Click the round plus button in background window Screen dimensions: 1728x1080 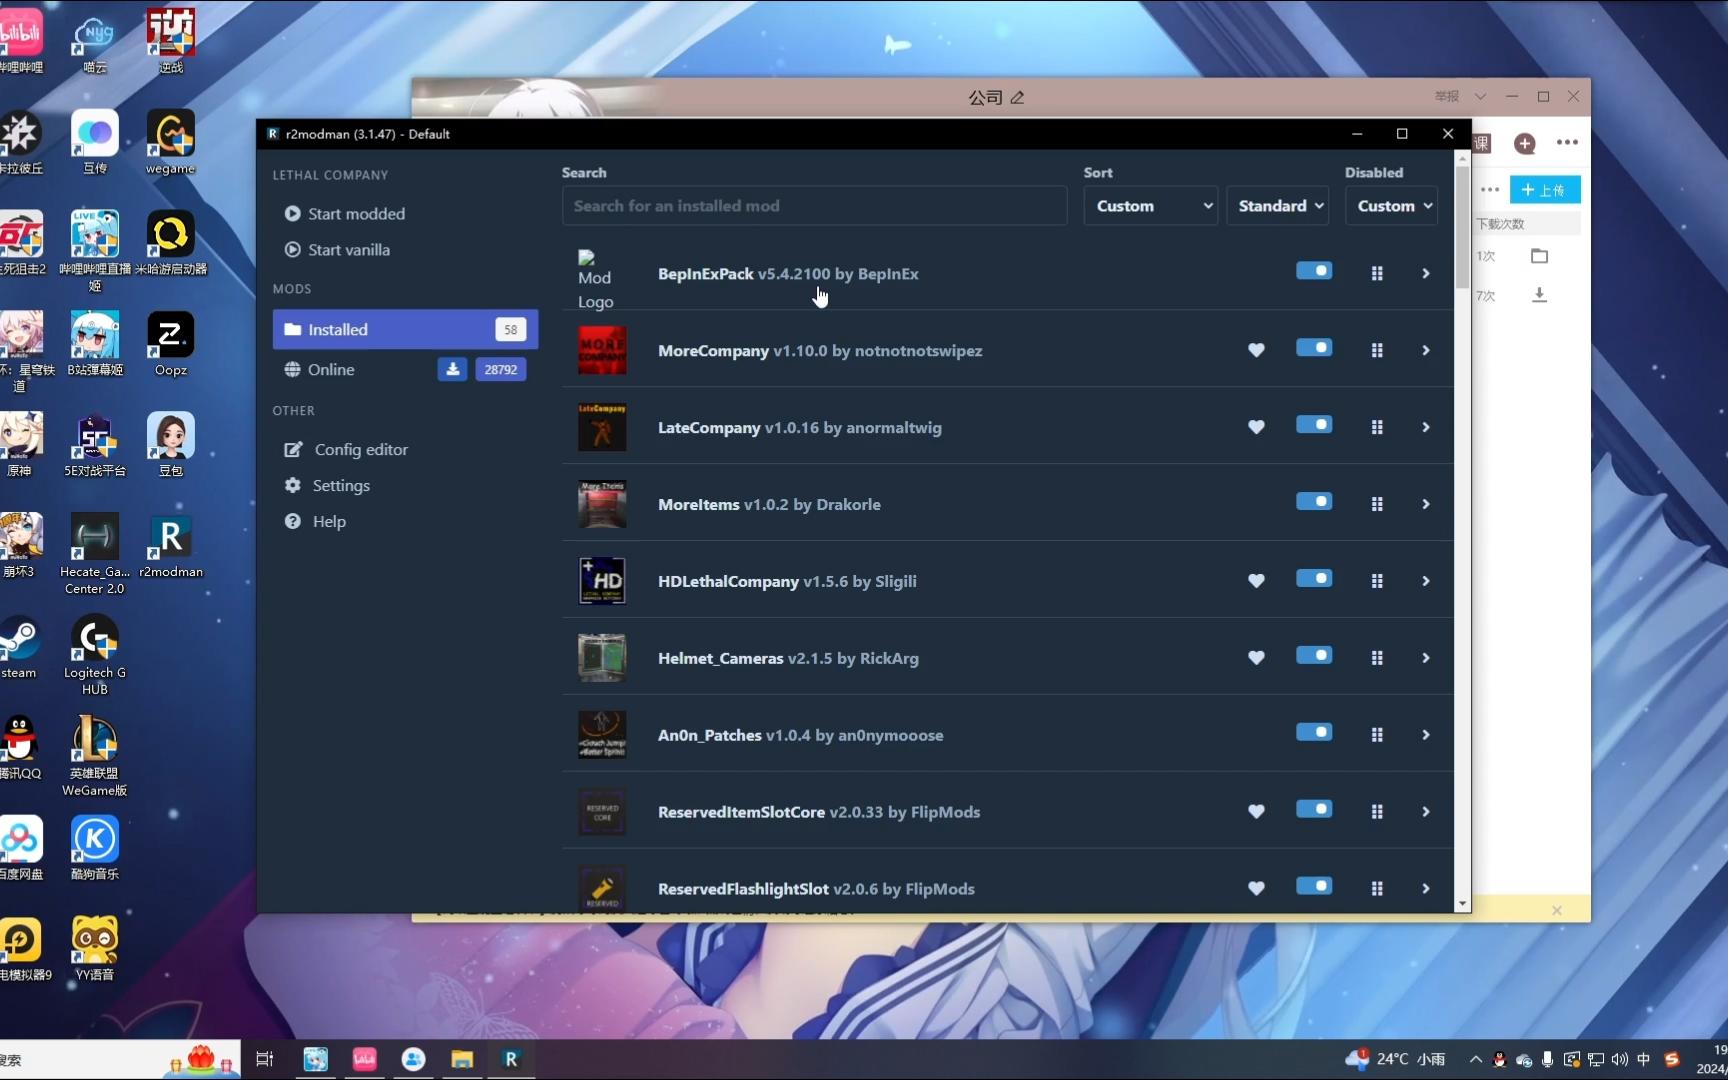(x=1524, y=143)
